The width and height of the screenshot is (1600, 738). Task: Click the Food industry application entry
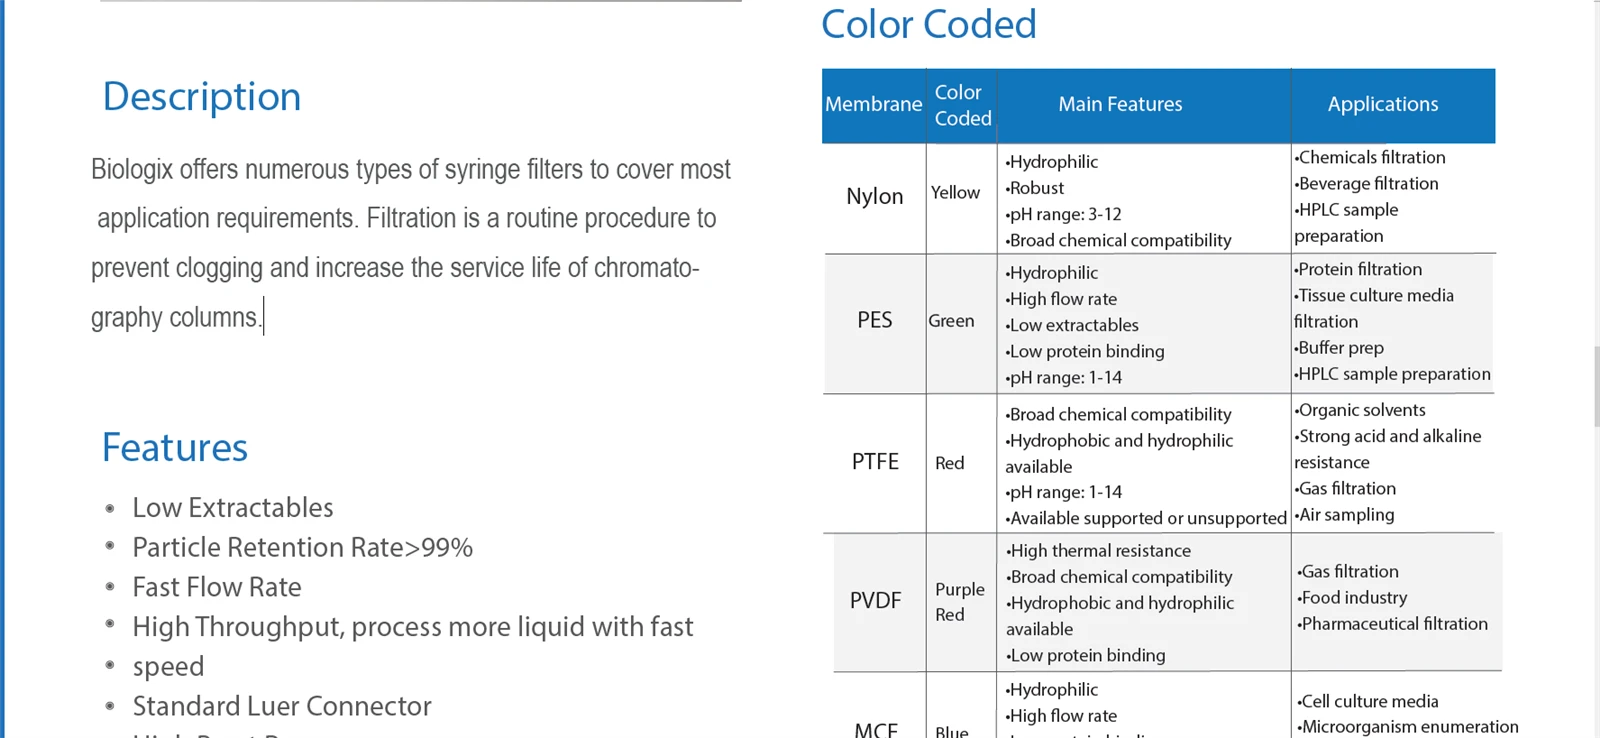tap(1354, 598)
